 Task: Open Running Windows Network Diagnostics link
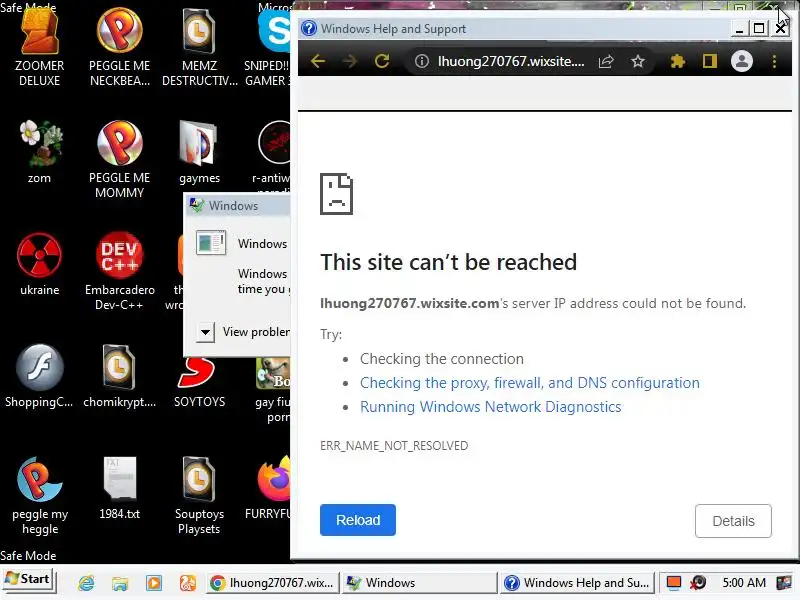490,407
